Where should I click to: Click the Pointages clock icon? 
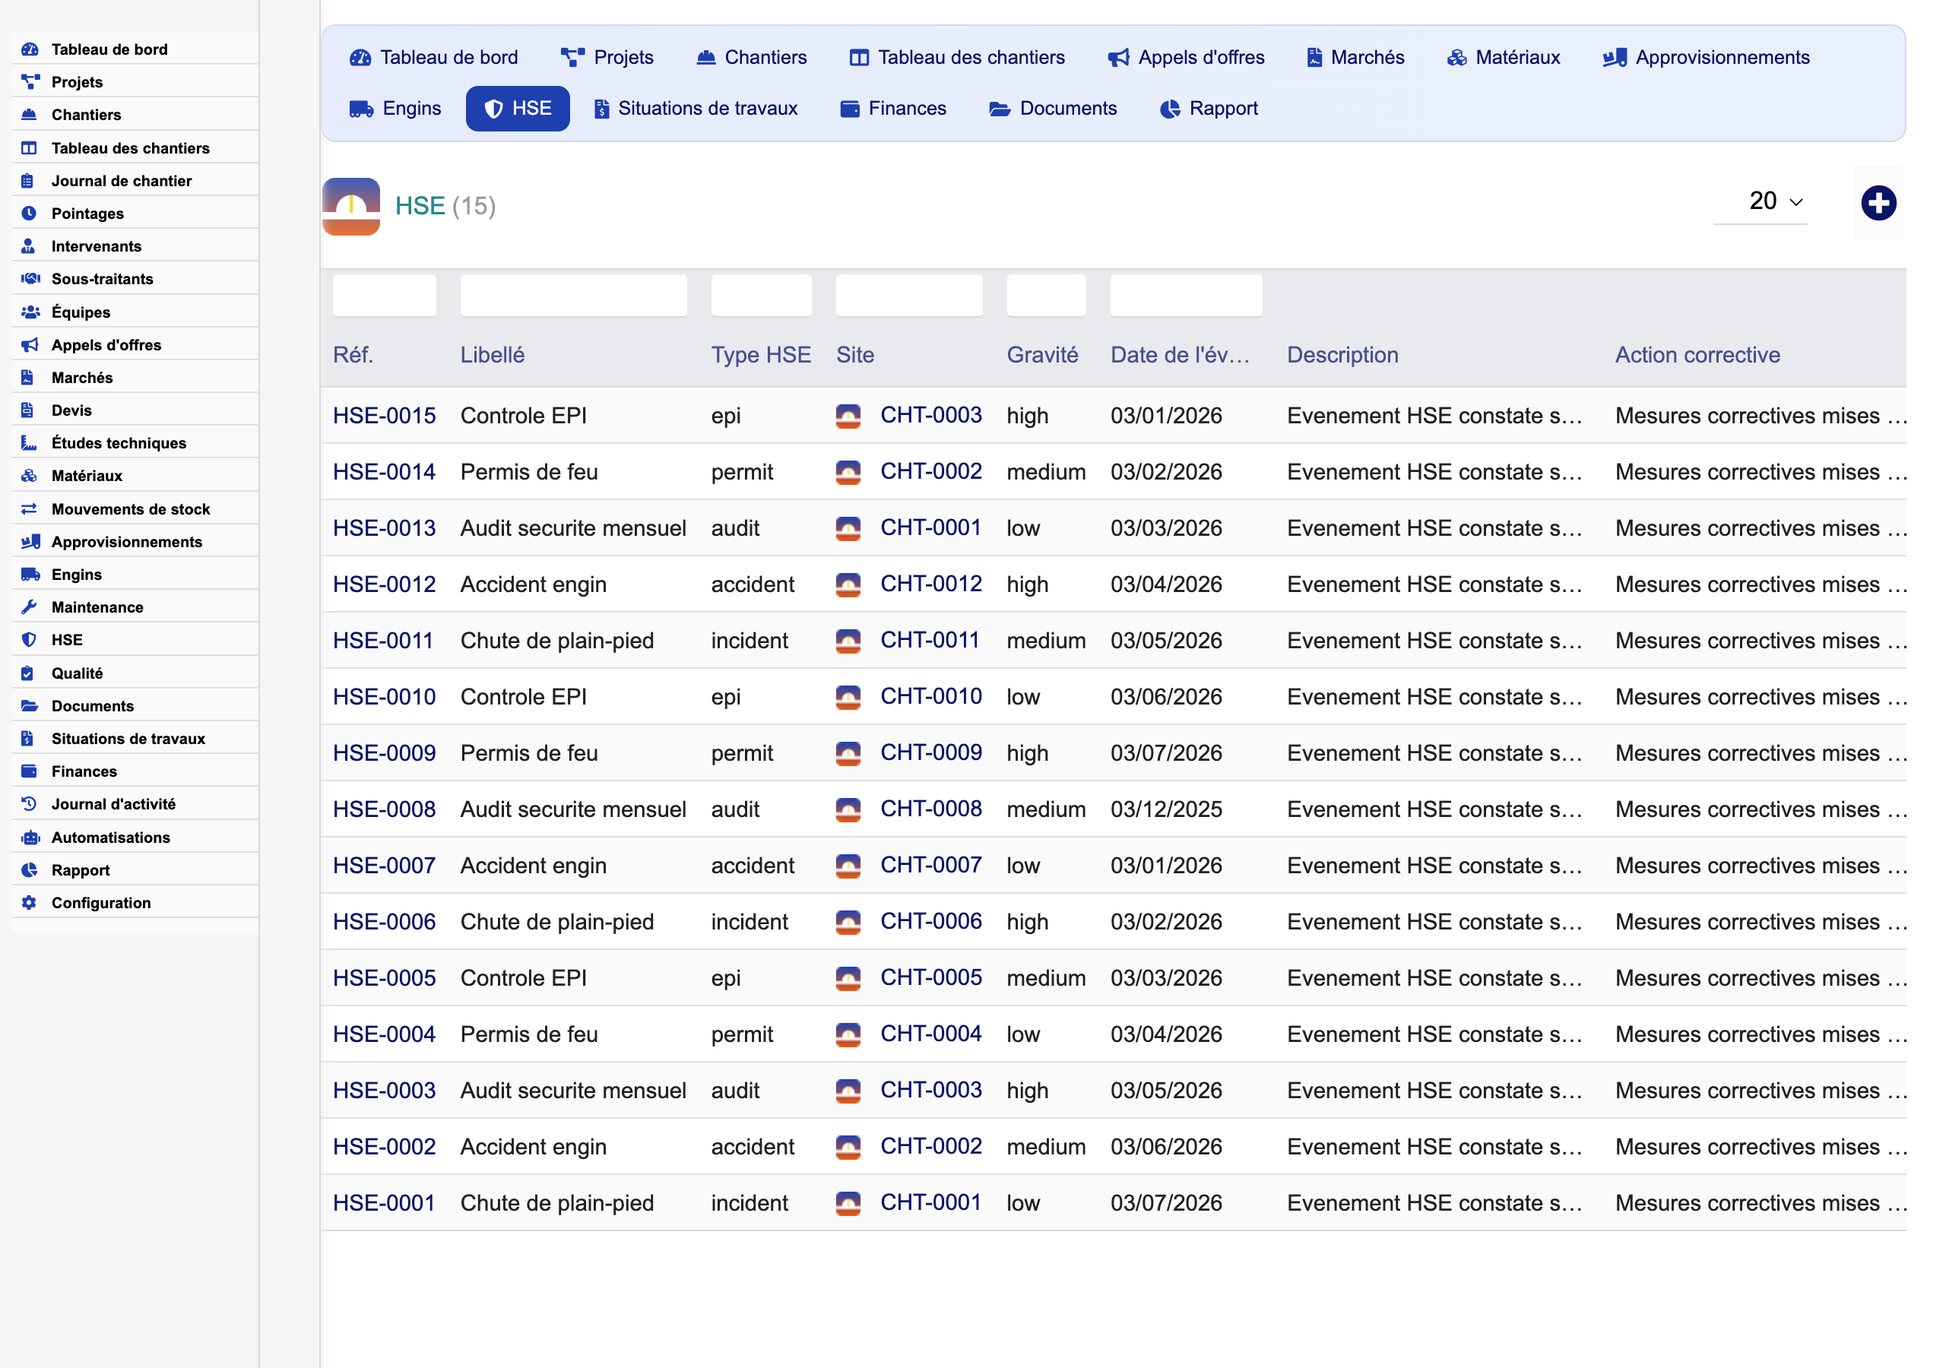click(30, 213)
